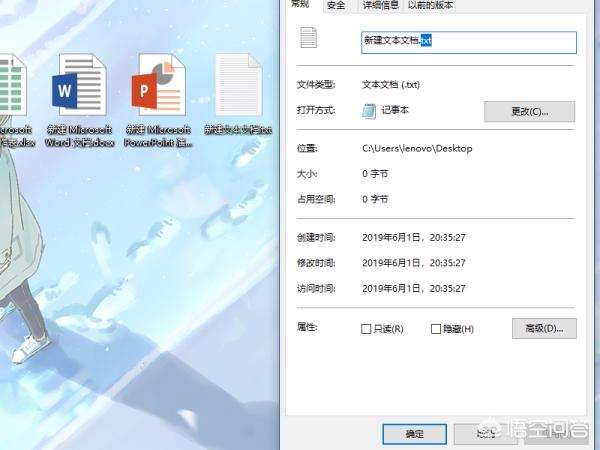Click the creation time value beside 创建时间

click(414, 238)
